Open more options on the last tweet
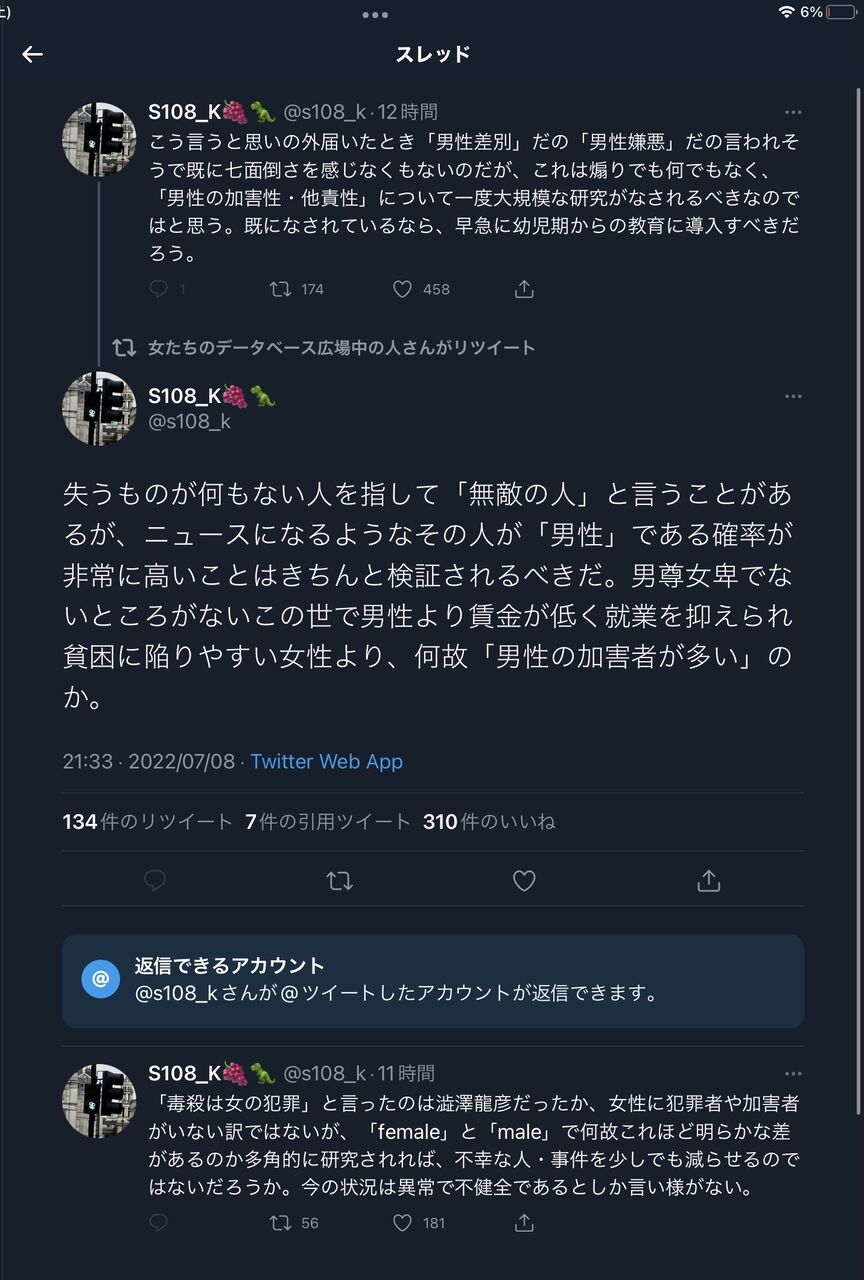 pos(793,1074)
